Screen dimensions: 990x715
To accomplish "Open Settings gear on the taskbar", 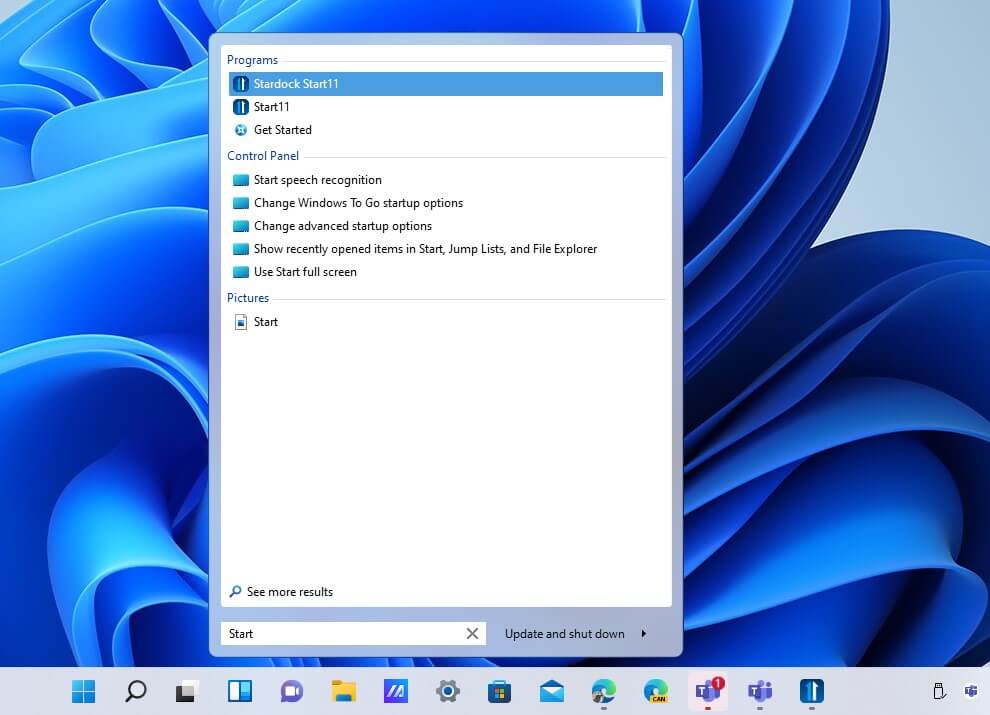I will [x=448, y=691].
